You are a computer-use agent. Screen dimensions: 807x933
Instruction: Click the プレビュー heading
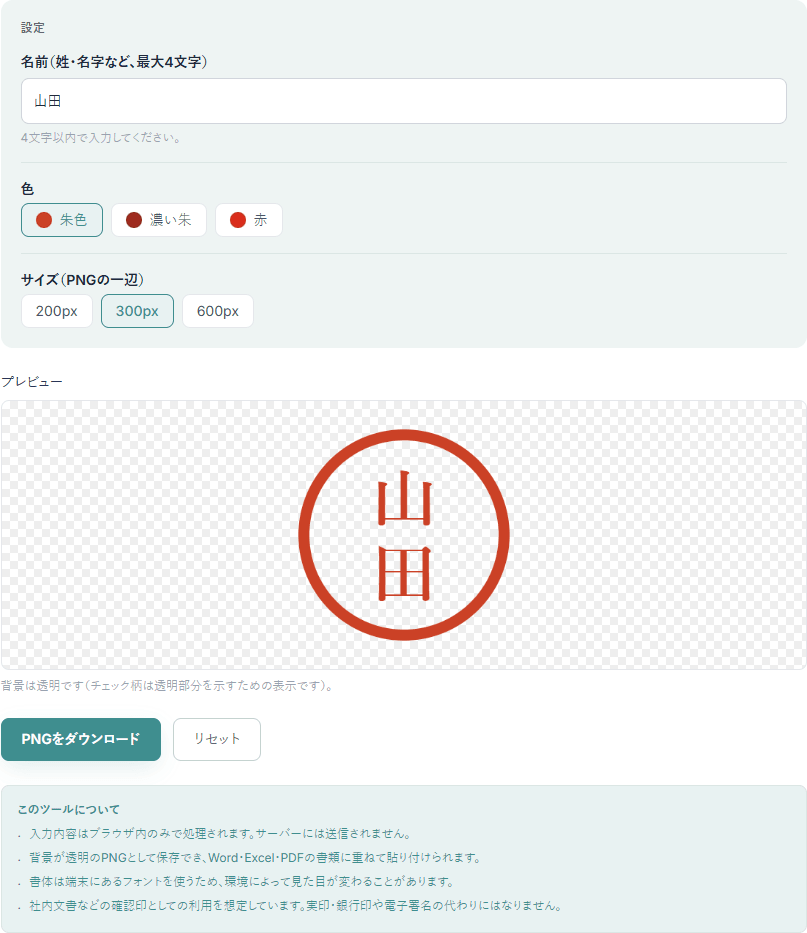click(32, 381)
